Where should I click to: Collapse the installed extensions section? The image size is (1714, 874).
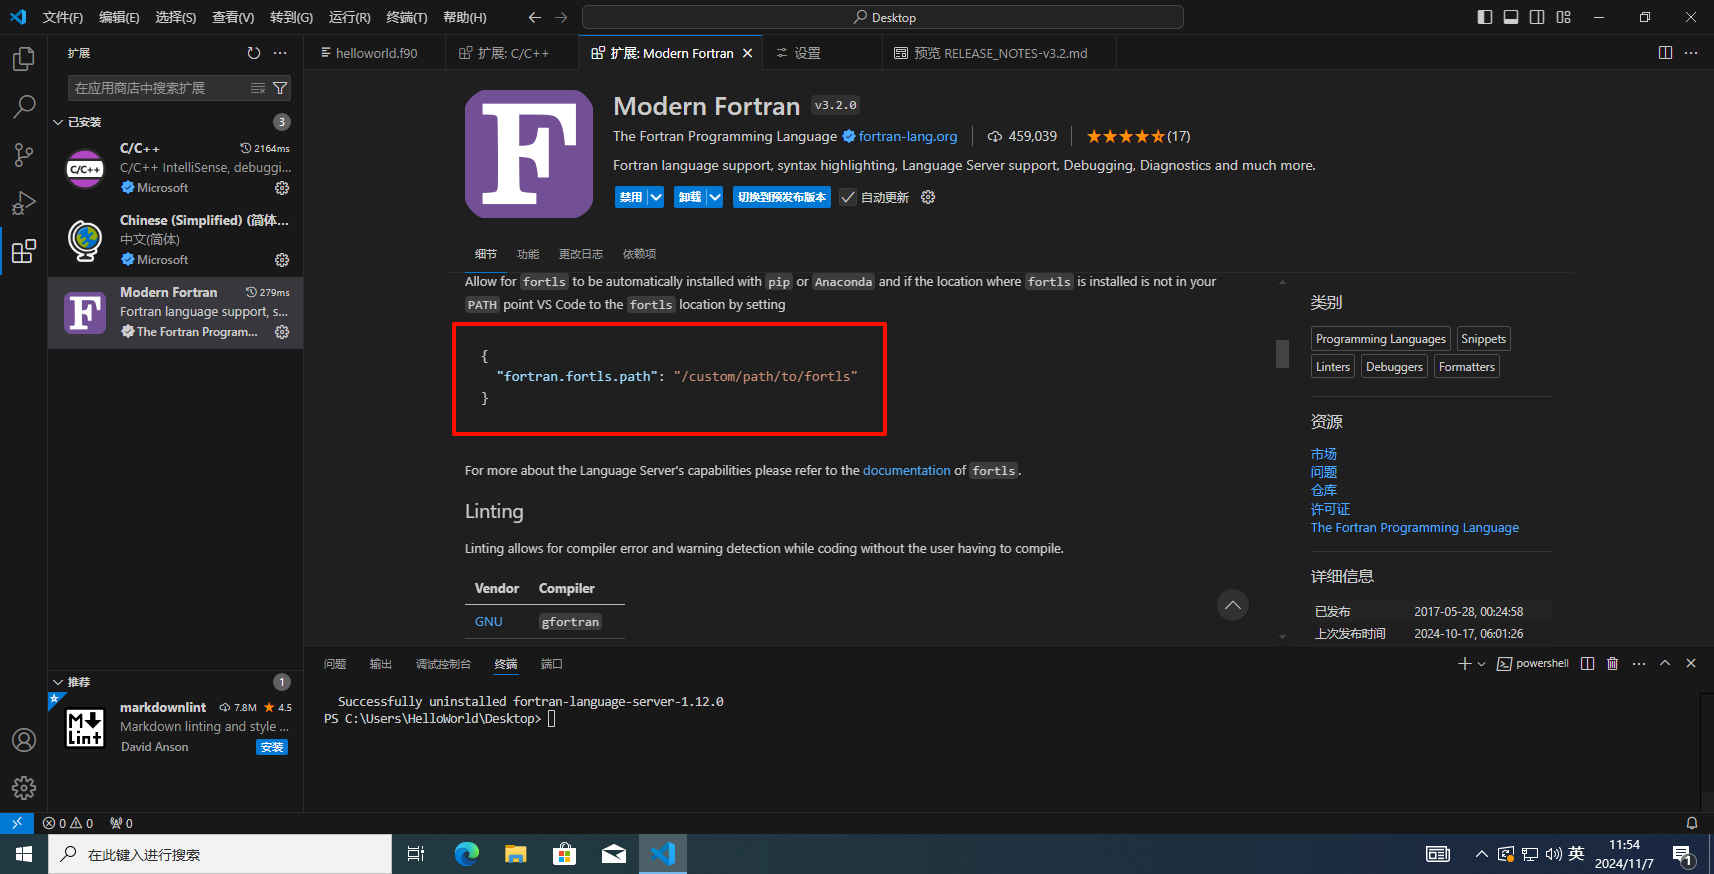[58, 122]
